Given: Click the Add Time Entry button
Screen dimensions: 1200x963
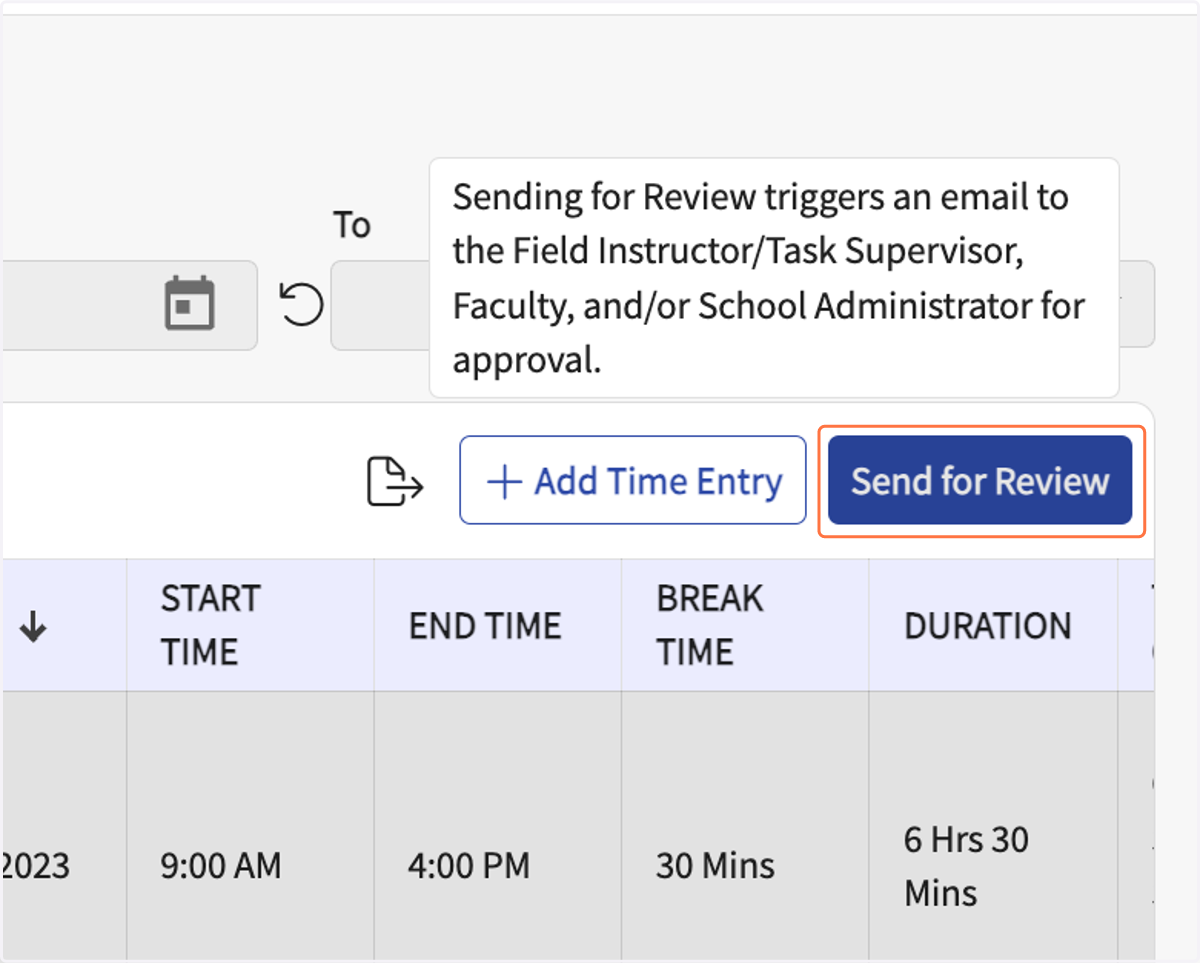Looking at the screenshot, I should click(x=633, y=480).
